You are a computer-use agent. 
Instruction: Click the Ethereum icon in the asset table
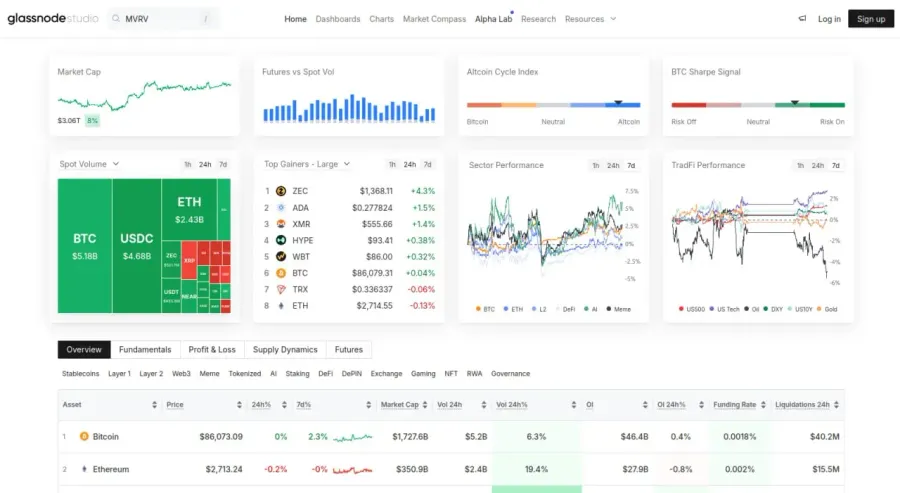pos(84,469)
